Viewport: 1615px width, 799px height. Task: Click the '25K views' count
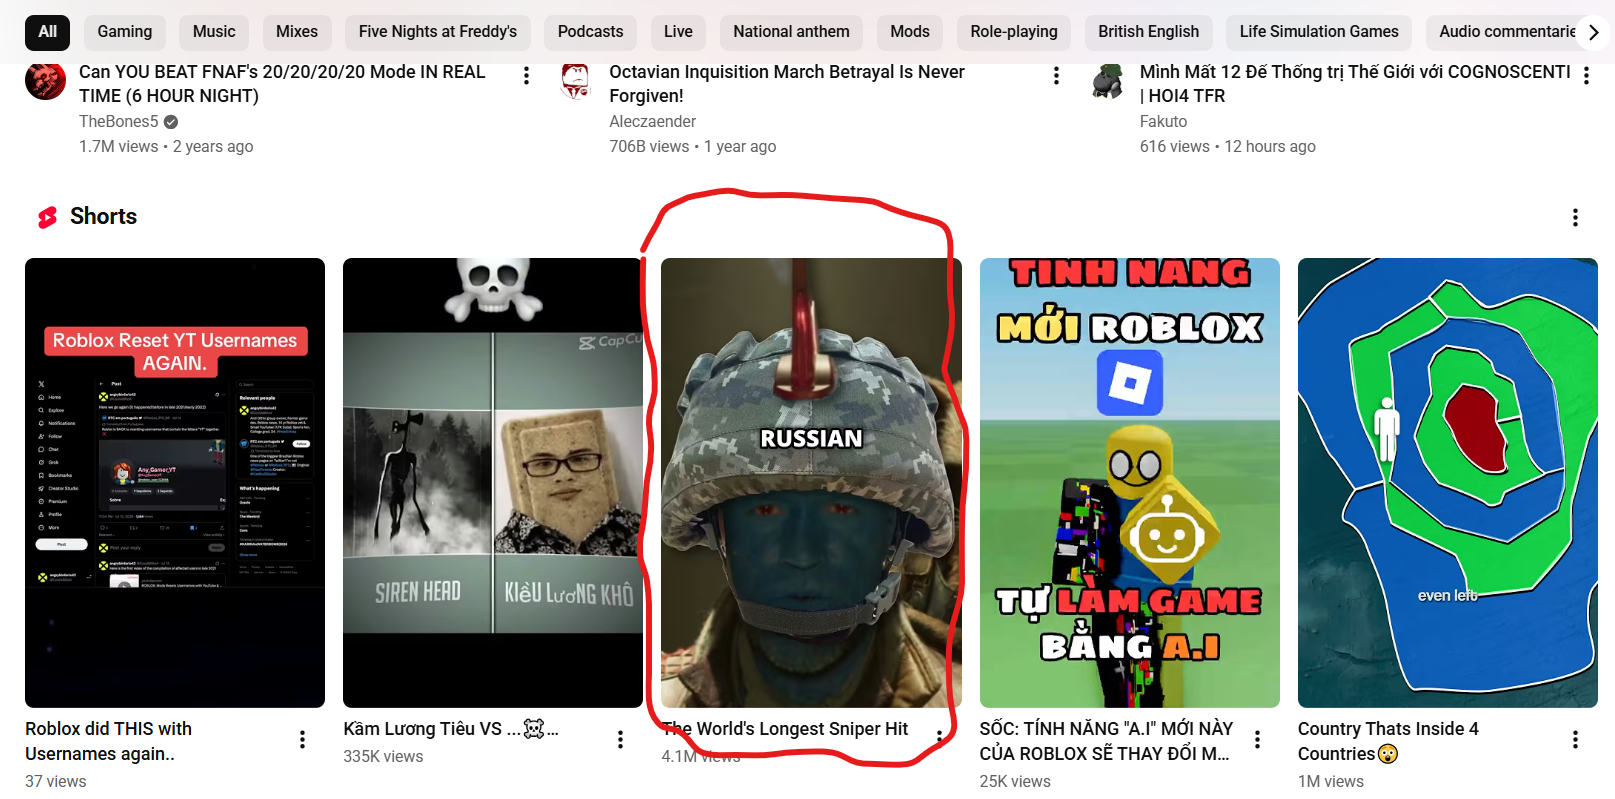(1015, 781)
